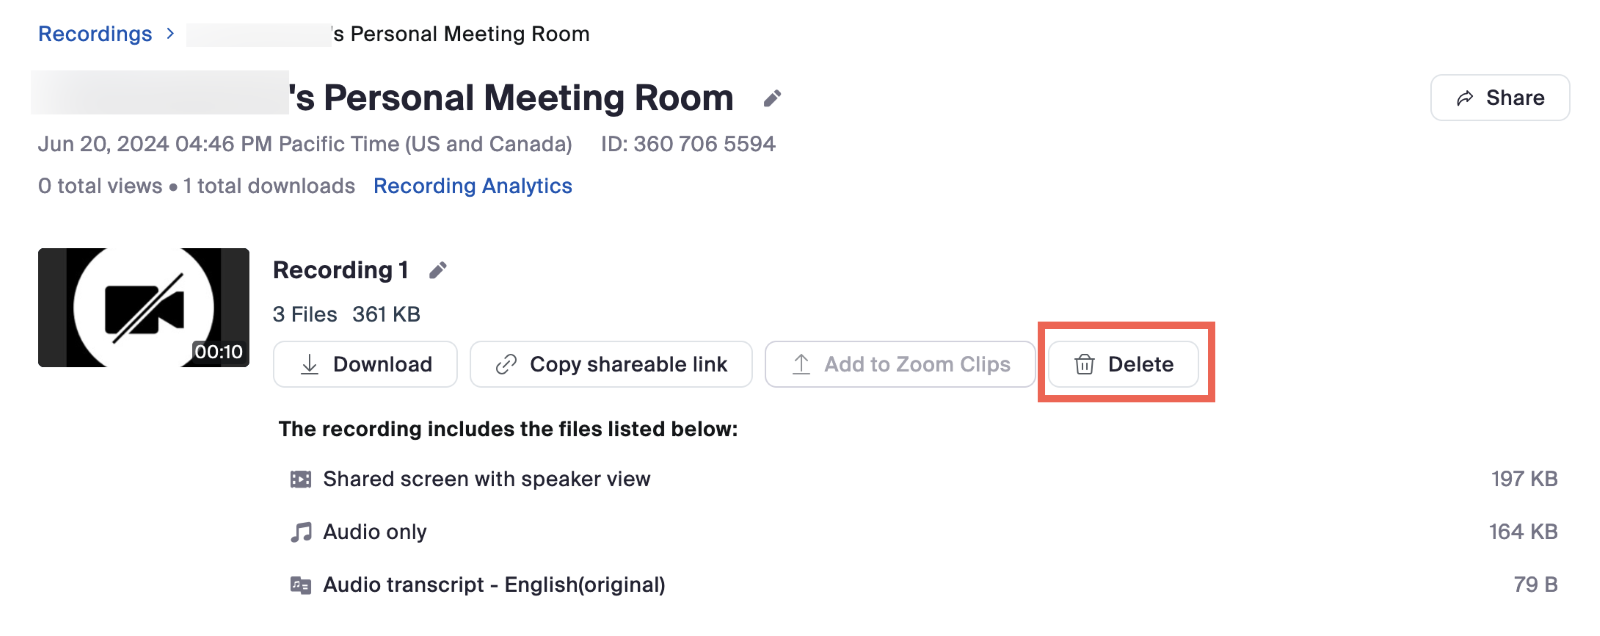Download the recording files
1600x636 pixels.
[364, 364]
